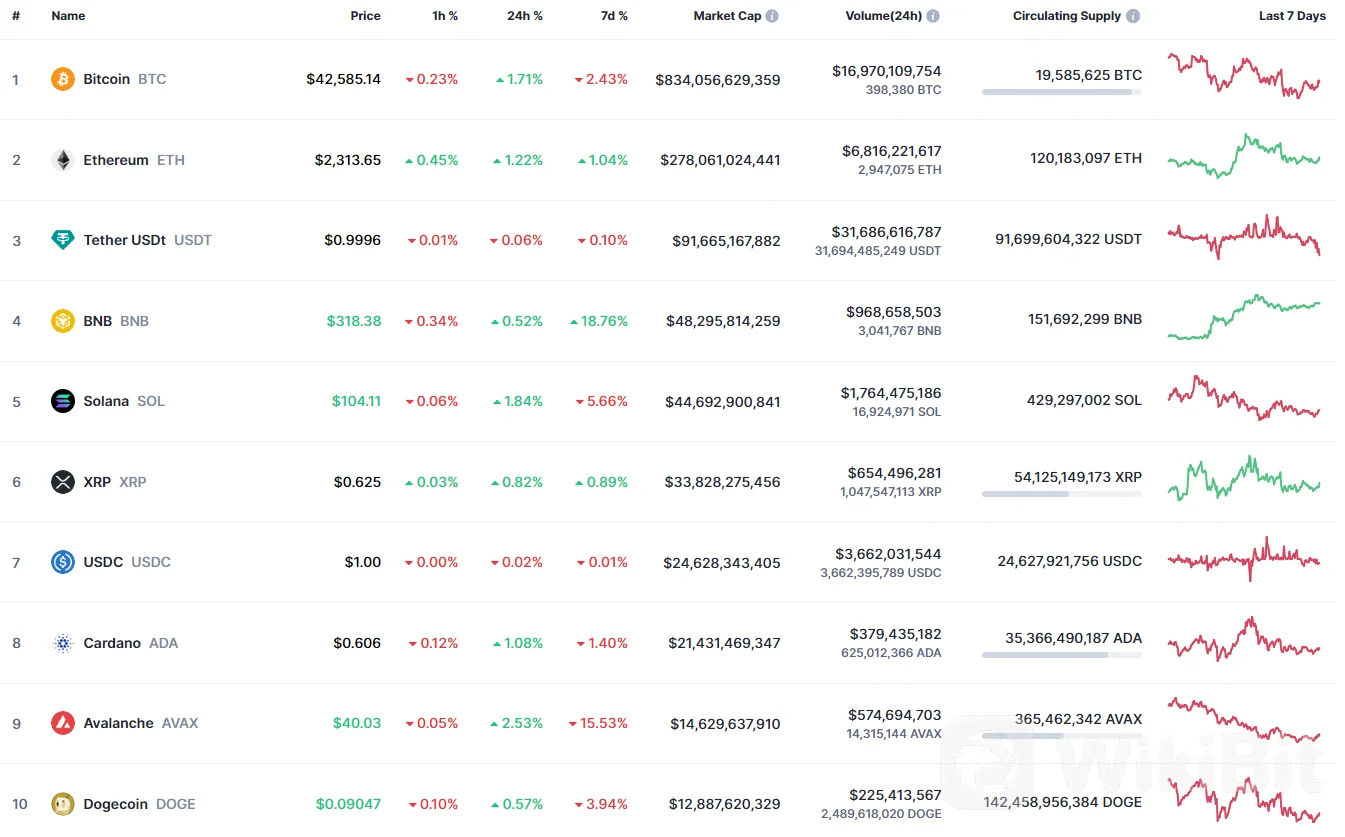Image resolution: width=1345 pixels, height=837 pixels.
Task: Click the USDC blue logo icon
Action: pyautogui.click(x=62, y=562)
